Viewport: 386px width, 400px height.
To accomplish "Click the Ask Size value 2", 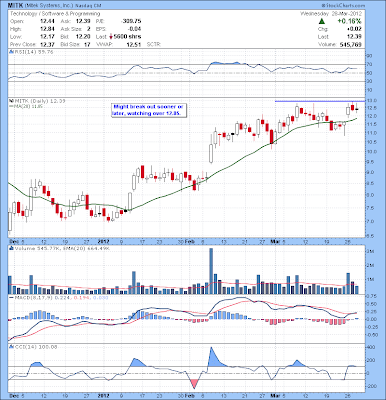I will coord(89,29).
